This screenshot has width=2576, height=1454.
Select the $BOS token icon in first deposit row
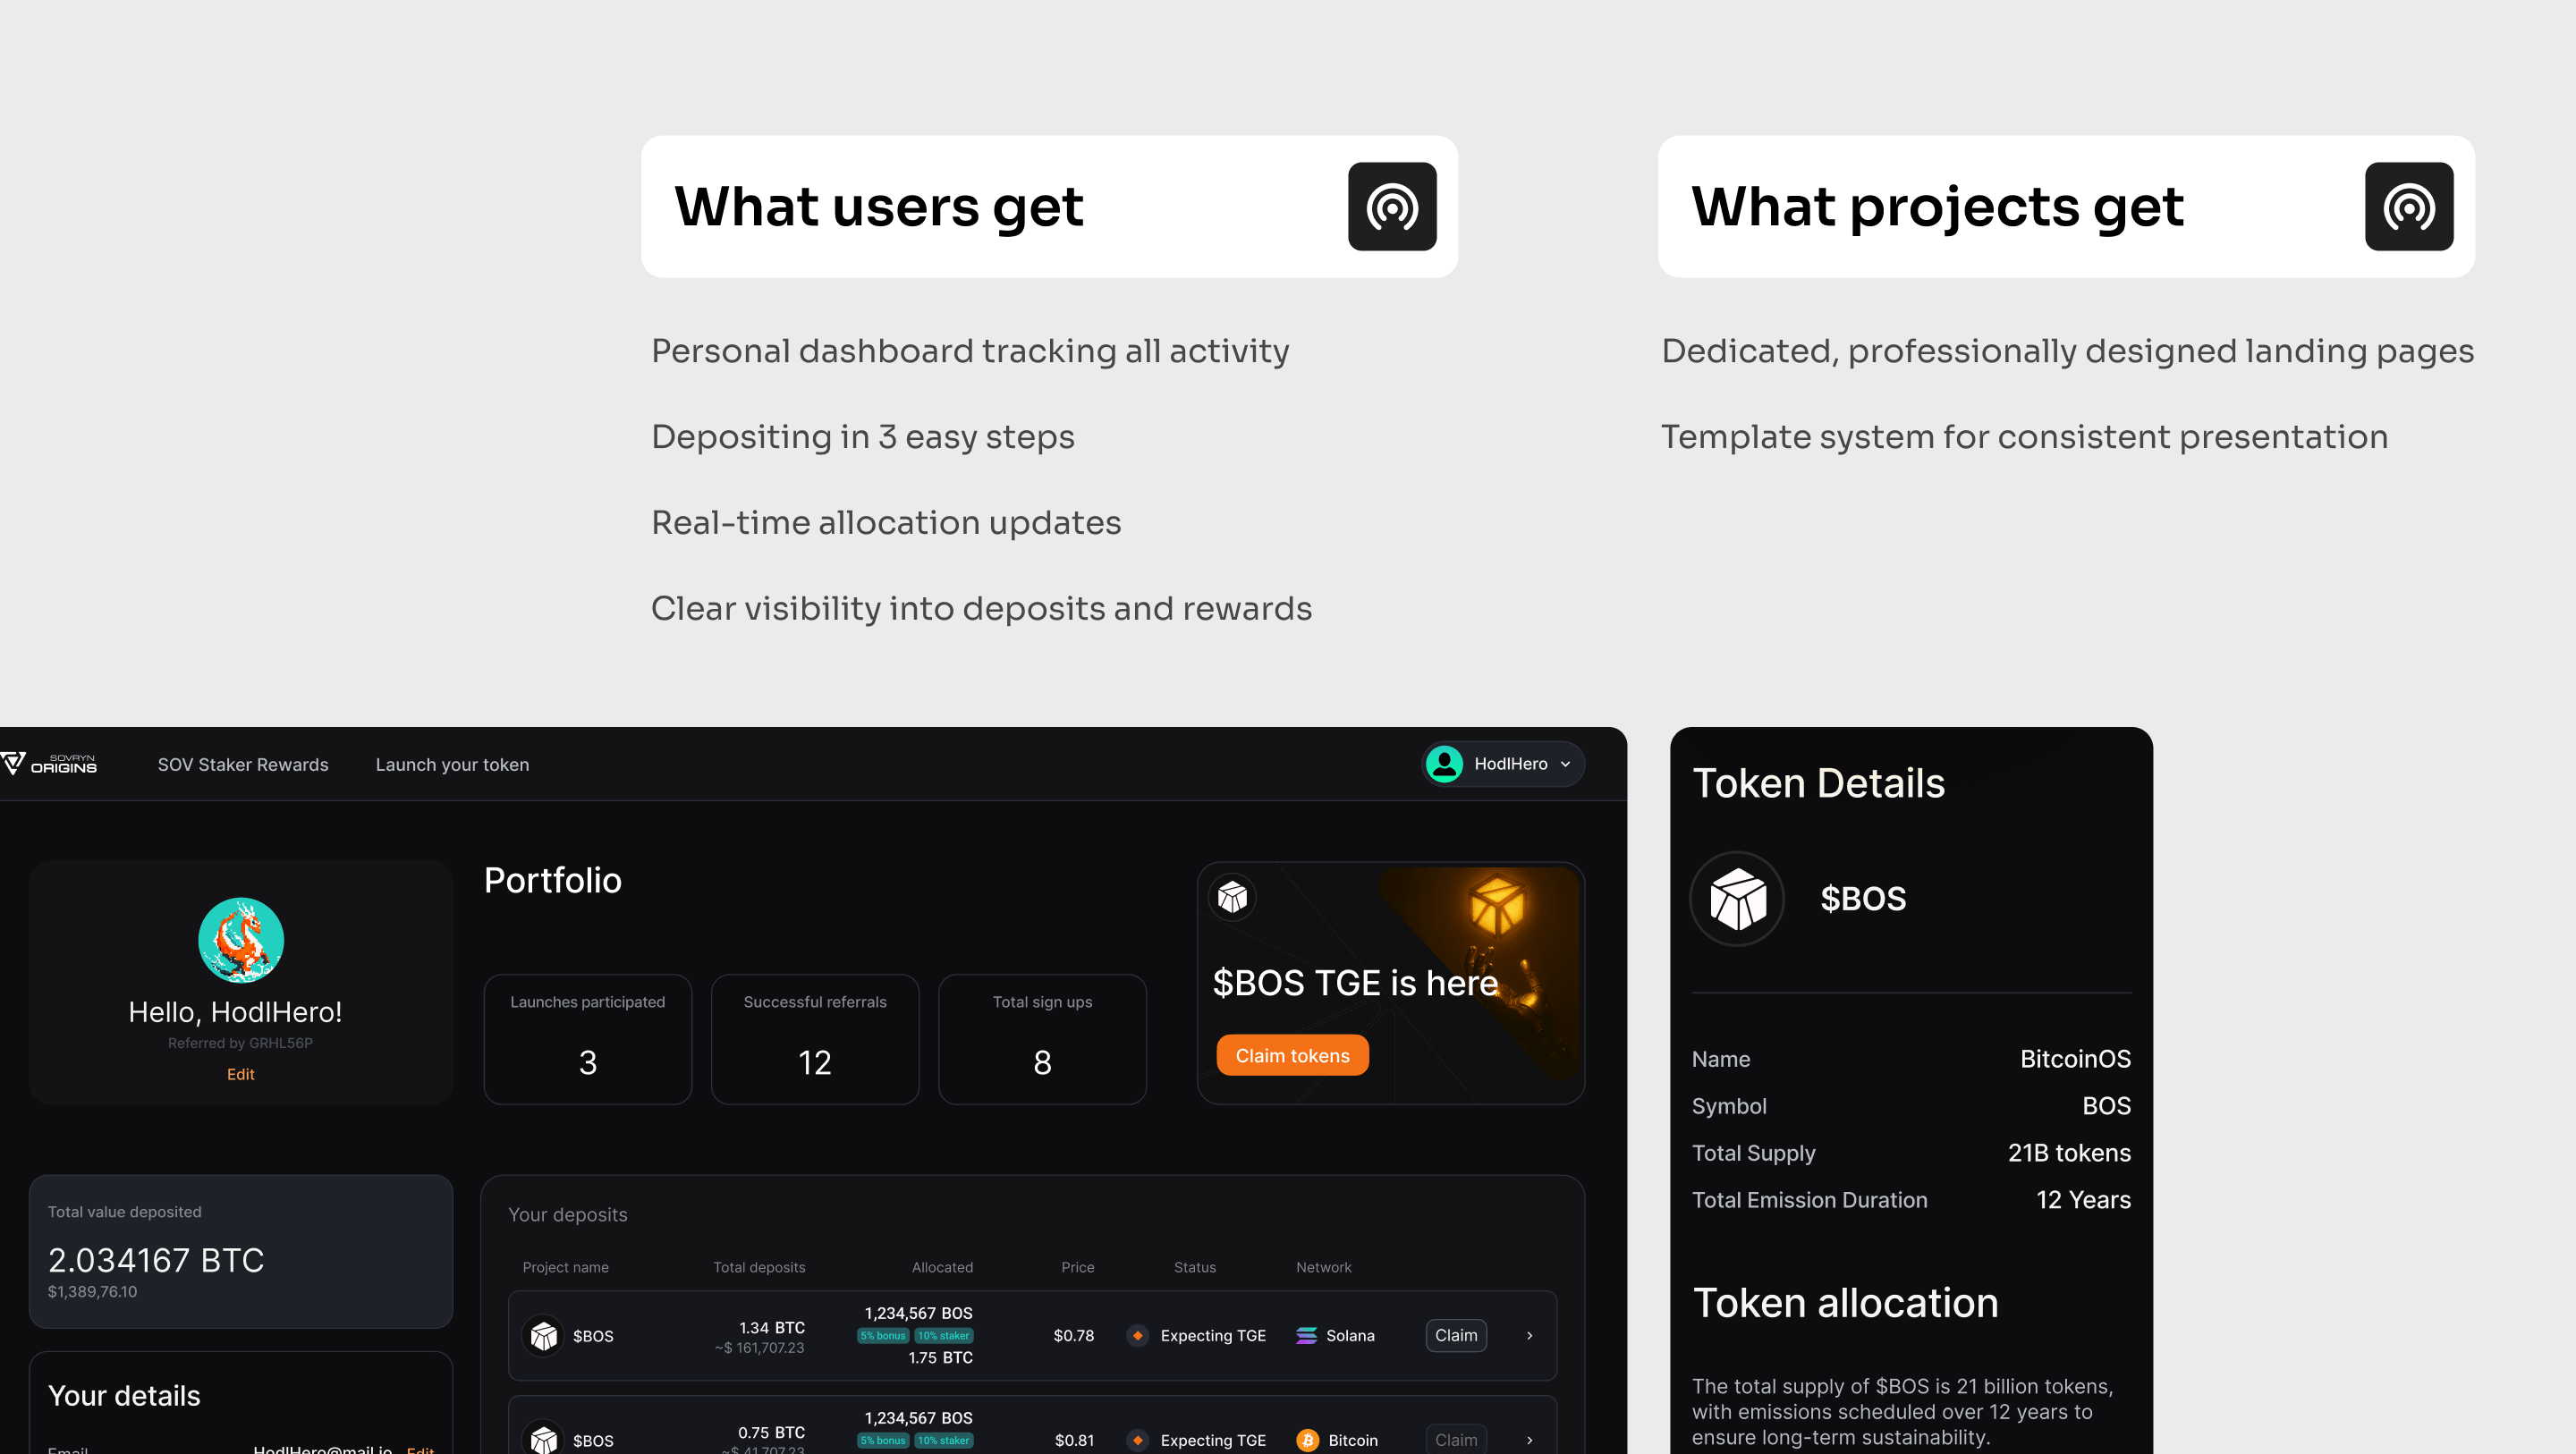click(543, 1335)
